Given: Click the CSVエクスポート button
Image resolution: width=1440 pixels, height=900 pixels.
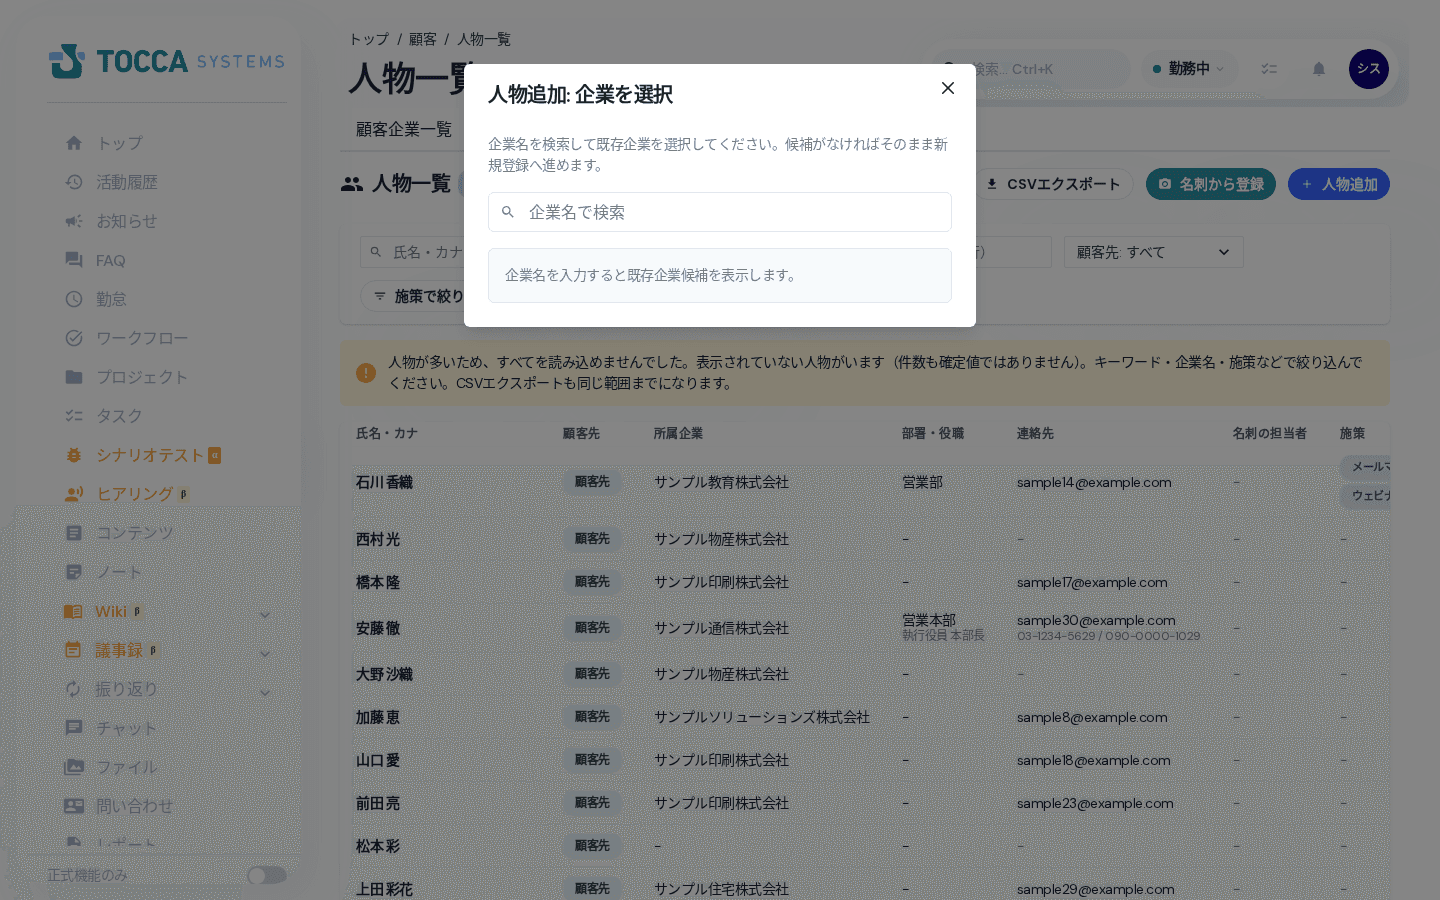Looking at the screenshot, I should click(x=1053, y=184).
